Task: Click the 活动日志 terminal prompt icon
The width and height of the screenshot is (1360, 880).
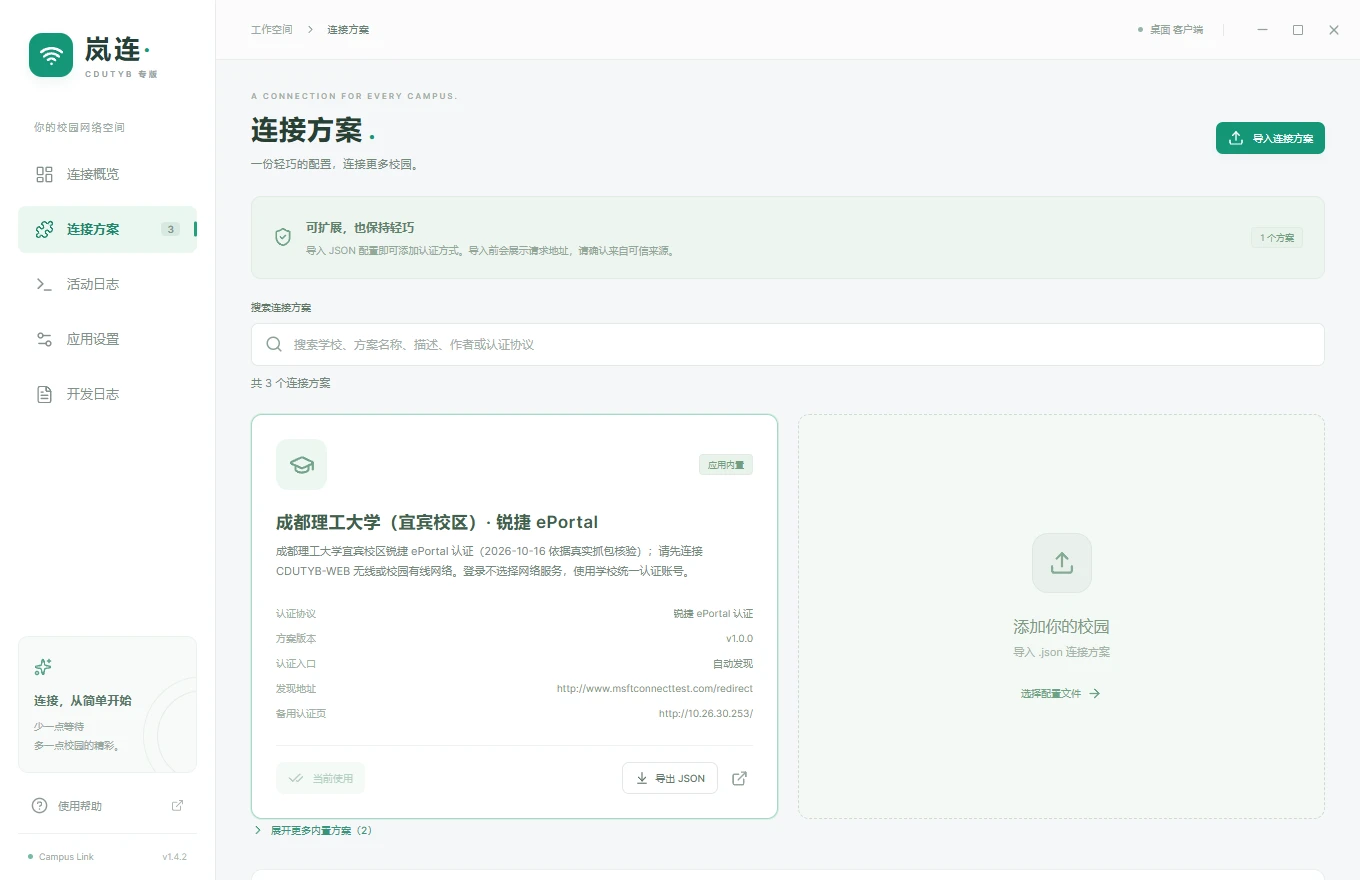Action: point(44,284)
